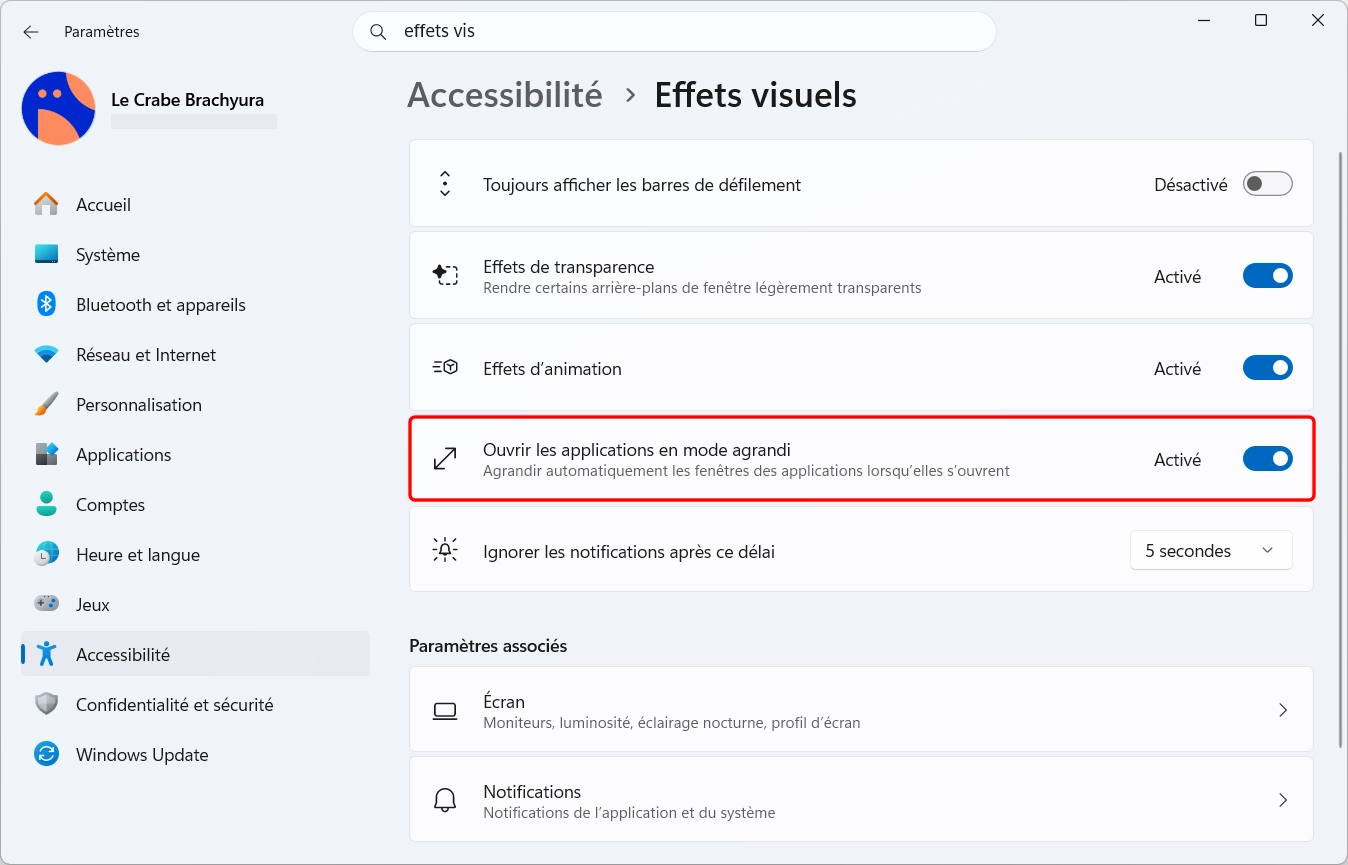Open Écran related settings chevron
Viewport: 1348px width, 865px height.
tap(1283, 710)
